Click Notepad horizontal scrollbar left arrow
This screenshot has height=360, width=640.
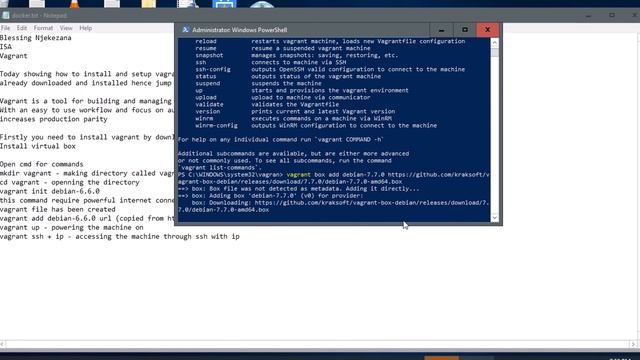2,344
